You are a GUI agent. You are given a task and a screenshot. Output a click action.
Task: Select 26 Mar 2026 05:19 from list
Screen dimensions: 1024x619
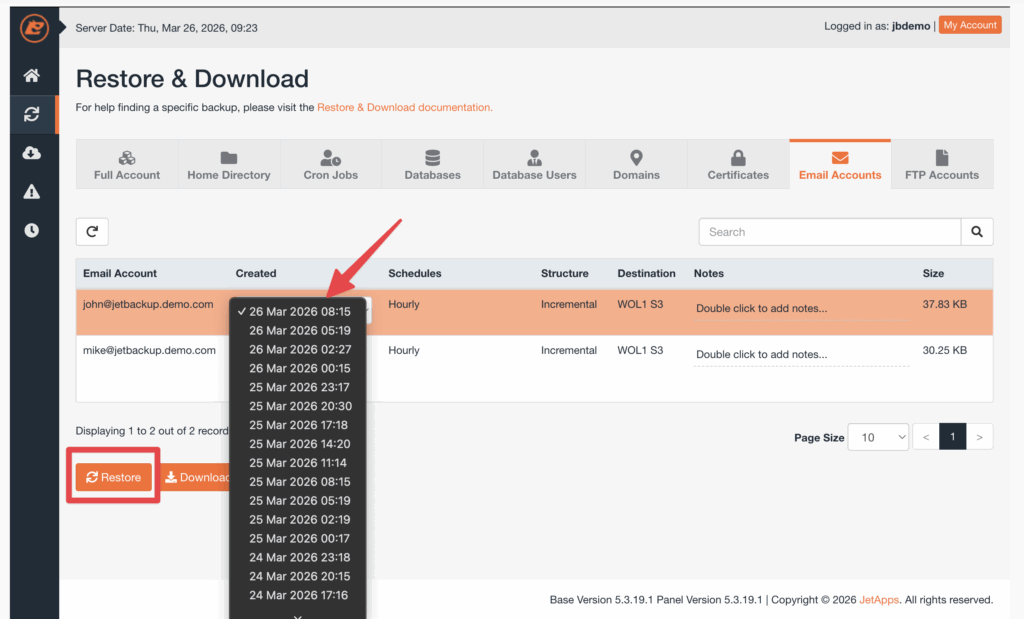[300, 330]
